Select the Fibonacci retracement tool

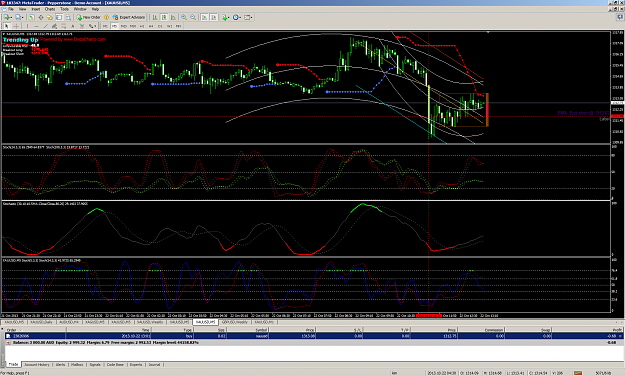pyautogui.click(x=63, y=26)
